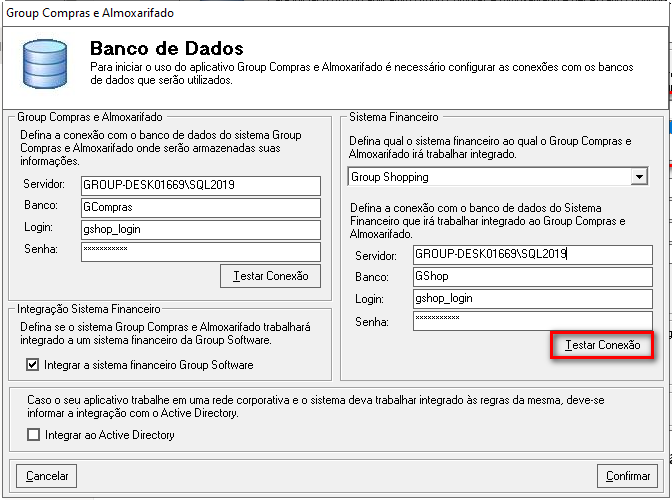Toggle Integrar a sistema financeiro Group Software checkbox
Image resolution: width=672 pixels, height=500 pixels.
click(x=33, y=365)
